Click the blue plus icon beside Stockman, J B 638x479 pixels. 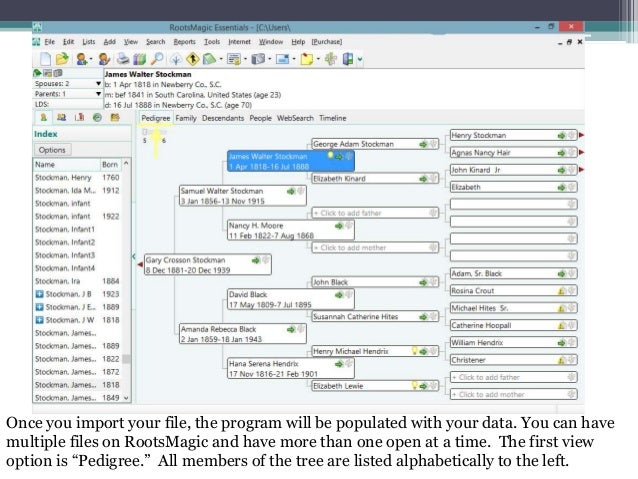39,295
